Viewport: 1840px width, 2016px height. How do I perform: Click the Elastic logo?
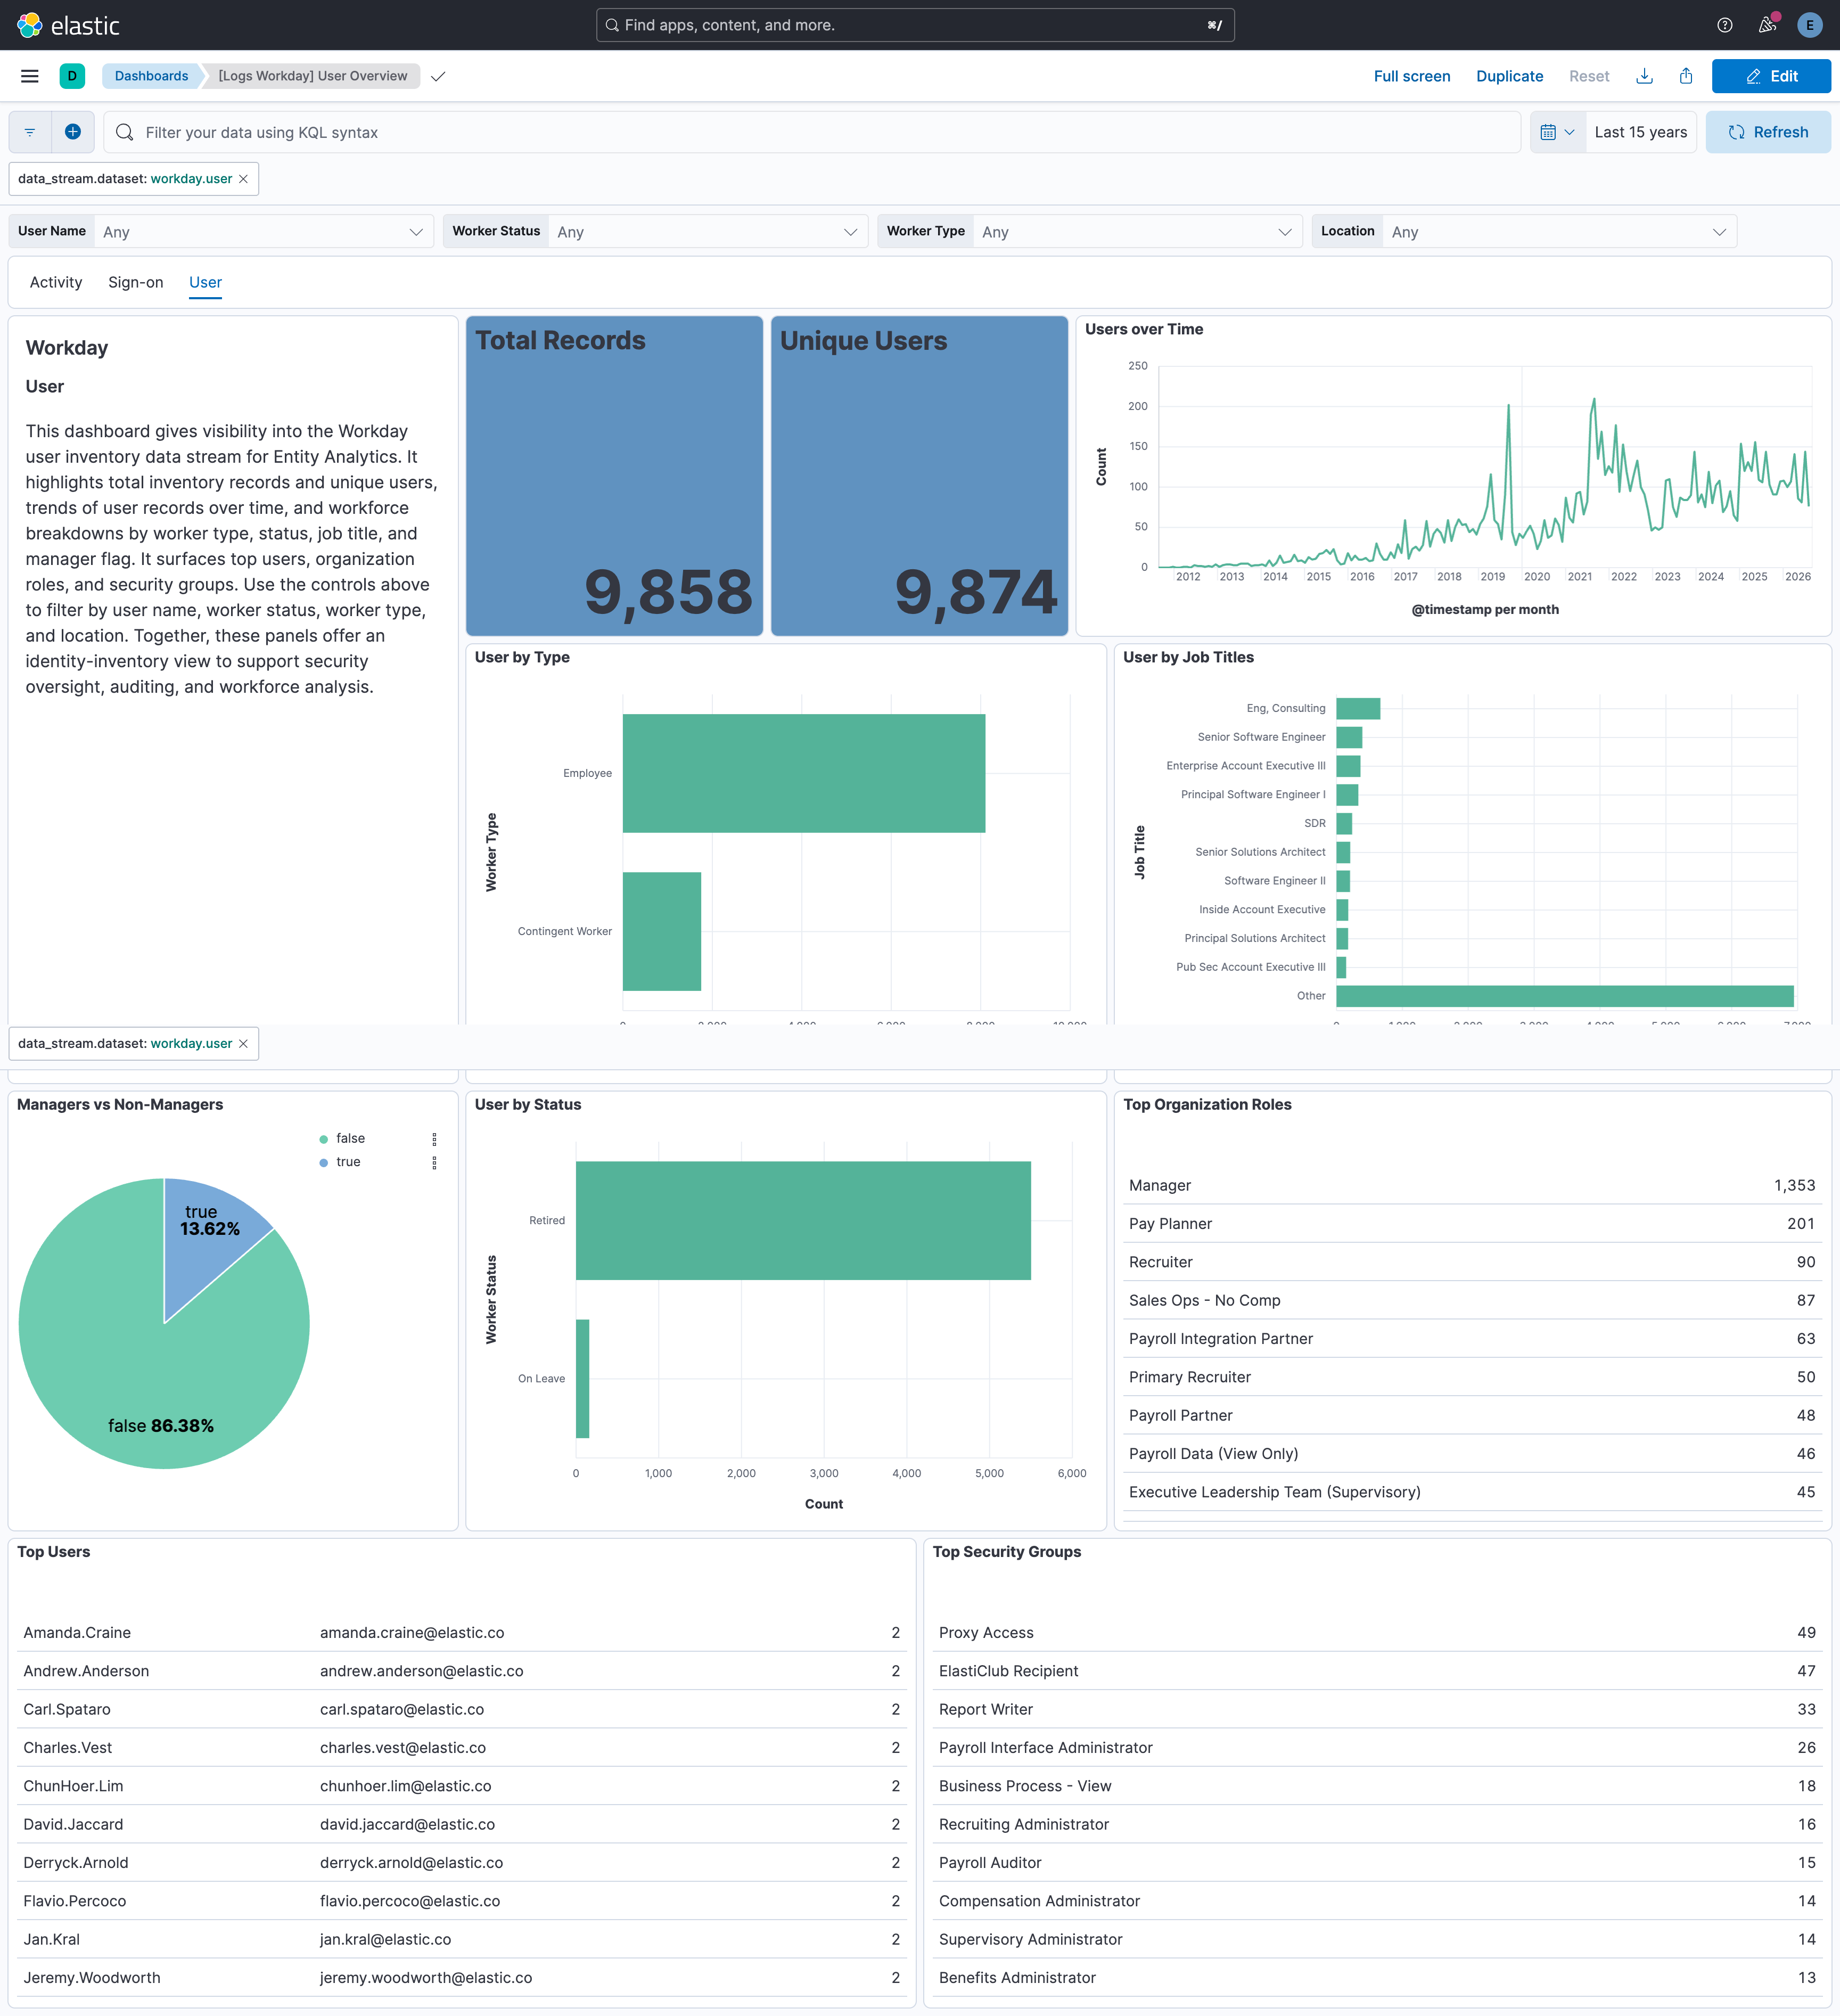point(69,25)
